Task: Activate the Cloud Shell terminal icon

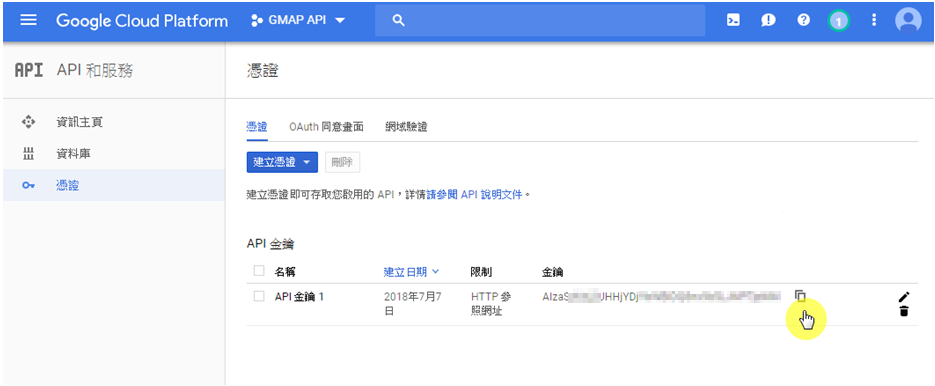Action: pyautogui.click(x=733, y=20)
